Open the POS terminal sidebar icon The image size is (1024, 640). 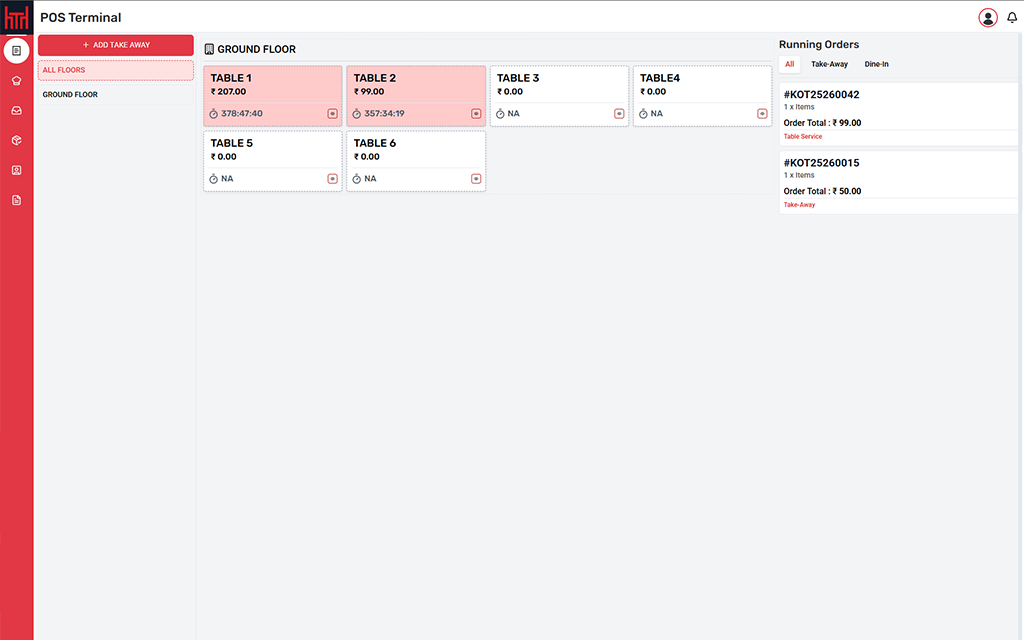click(x=16, y=50)
